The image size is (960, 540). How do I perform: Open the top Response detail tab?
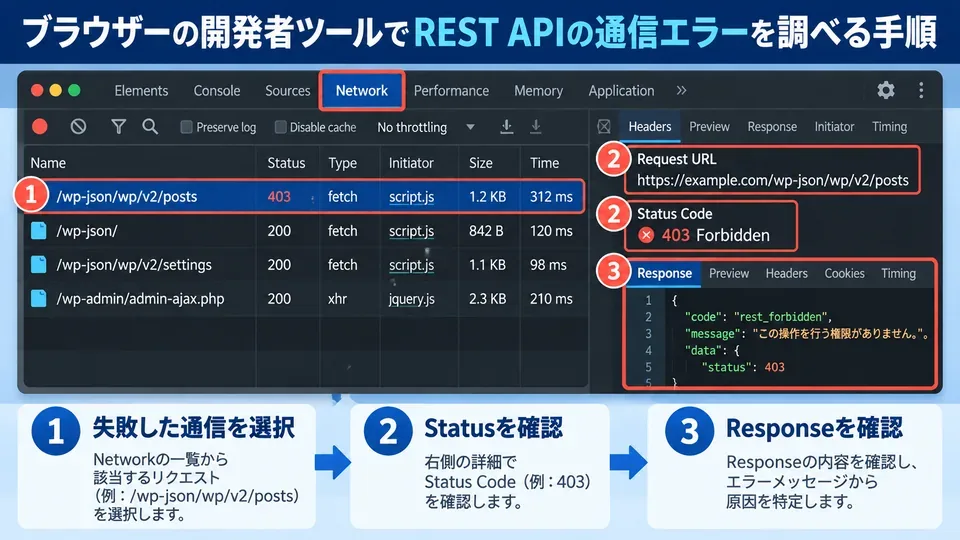[772, 127]
